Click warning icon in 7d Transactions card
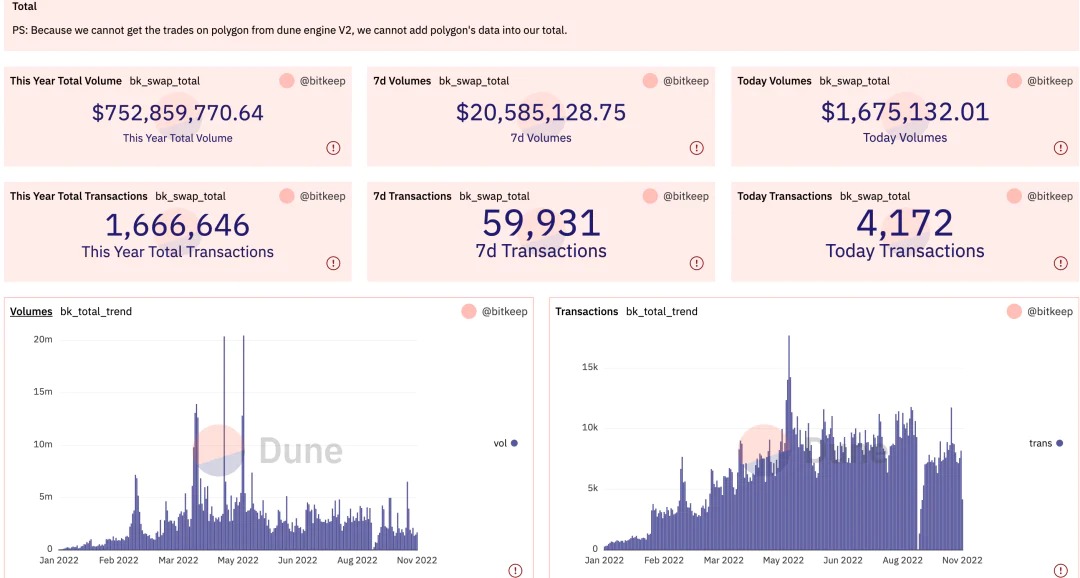1080x578 pixels. click(697, 263)
